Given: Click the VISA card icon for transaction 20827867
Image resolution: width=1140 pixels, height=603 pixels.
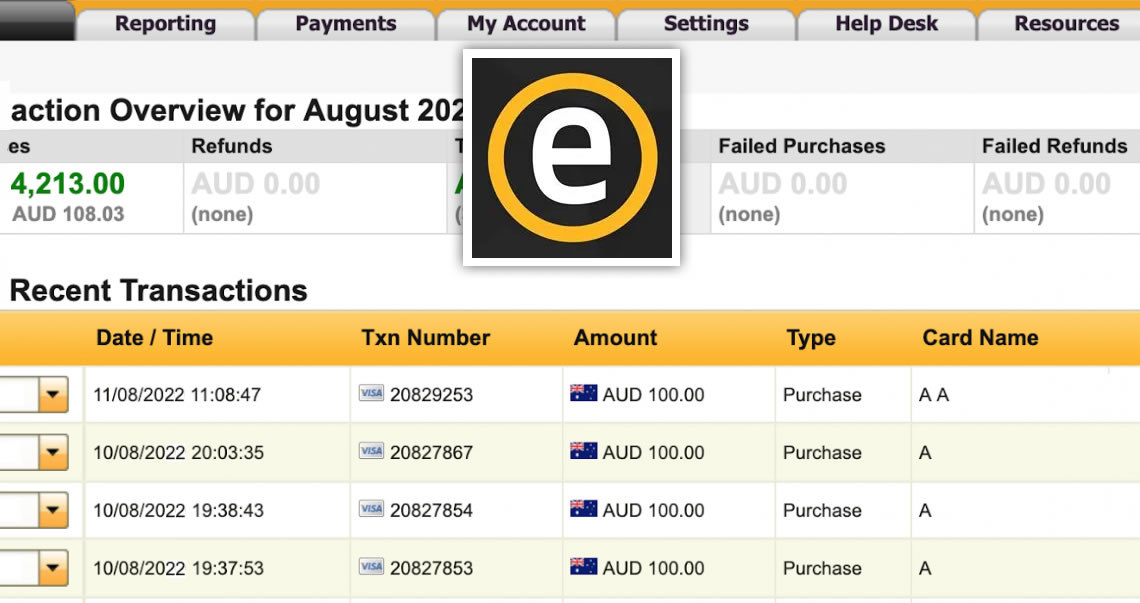Looking at the screenshot, I should [x=371, y=452].
